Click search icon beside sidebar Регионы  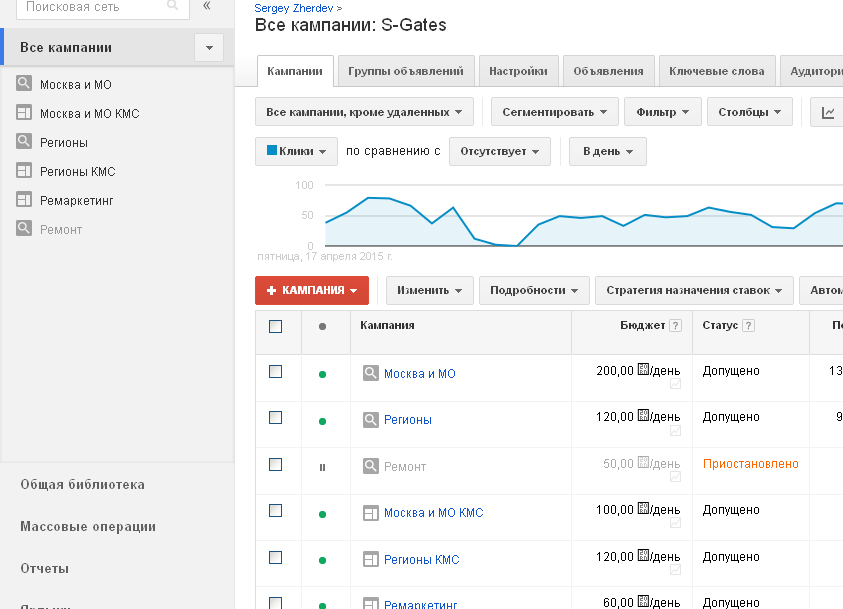[24, 141]
